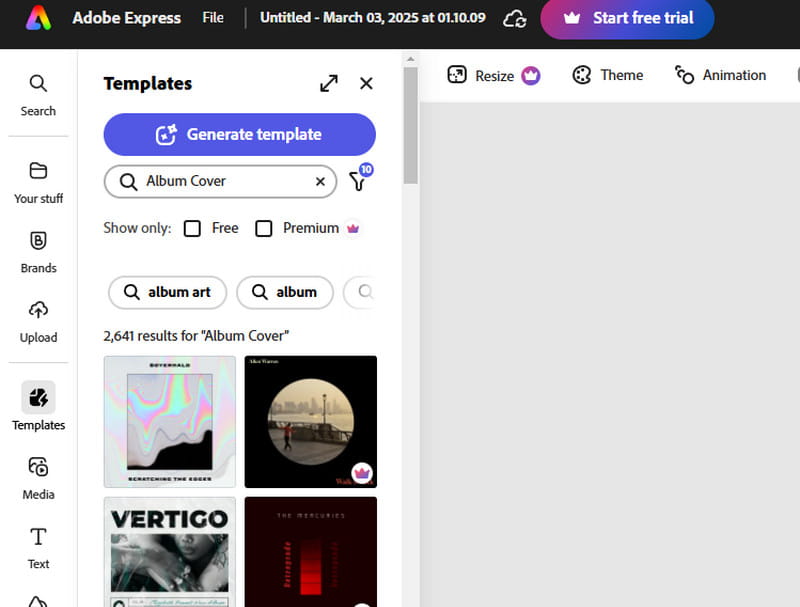Open the Resize options
The image size is (800, 607).
click(x=492, y=75)
